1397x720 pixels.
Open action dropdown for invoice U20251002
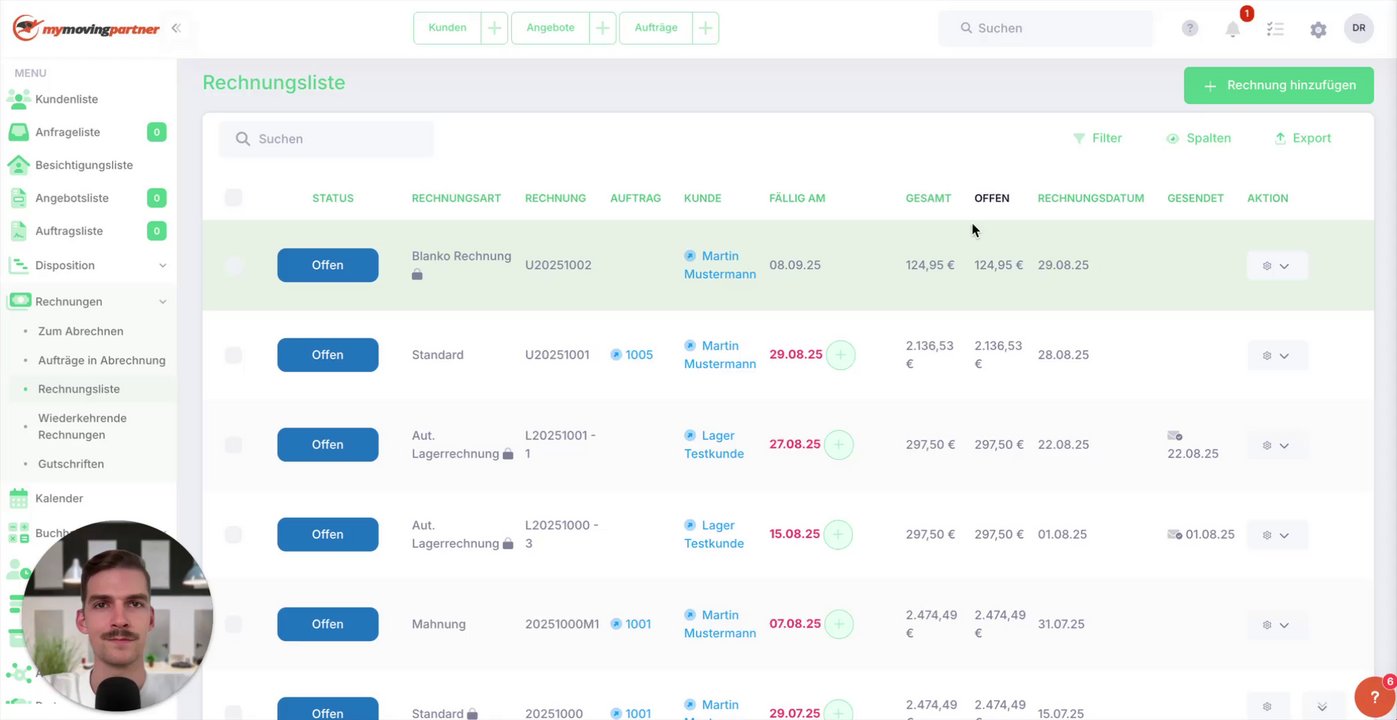[1277, 266]
